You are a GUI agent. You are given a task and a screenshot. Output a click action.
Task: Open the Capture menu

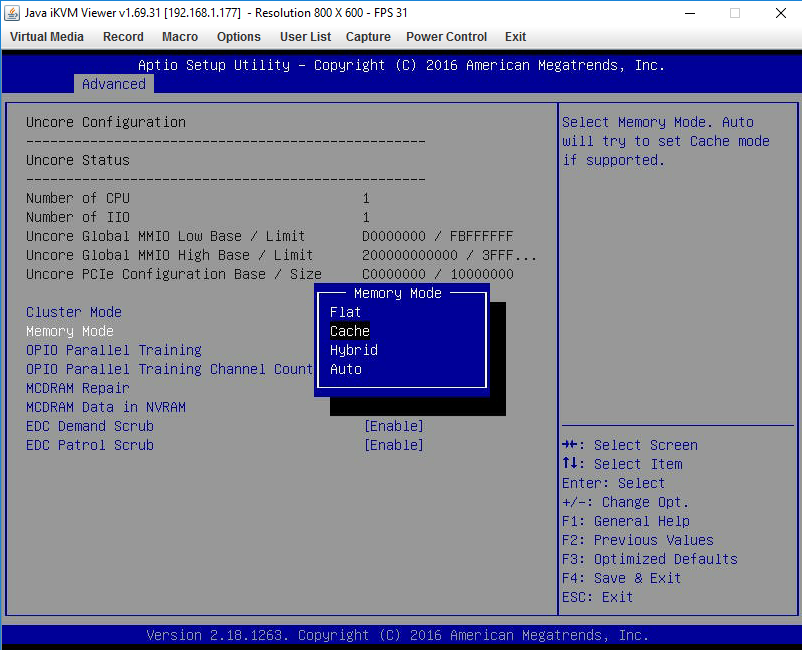click(x=368, y=37)
